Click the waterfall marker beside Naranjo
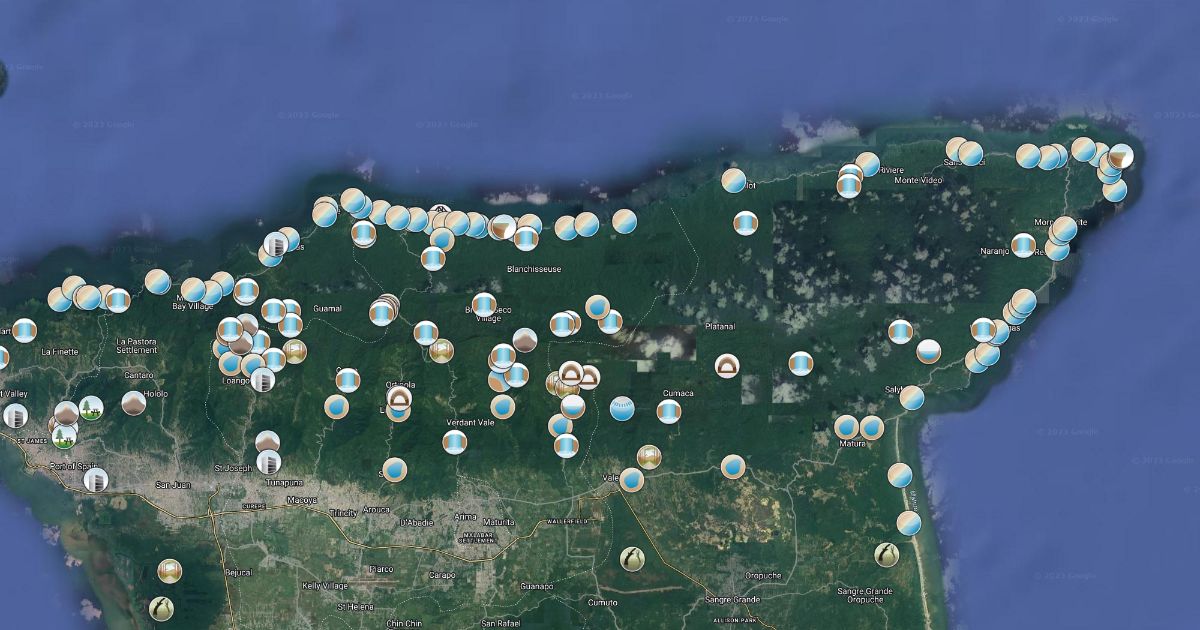 tap(1023, 244)
